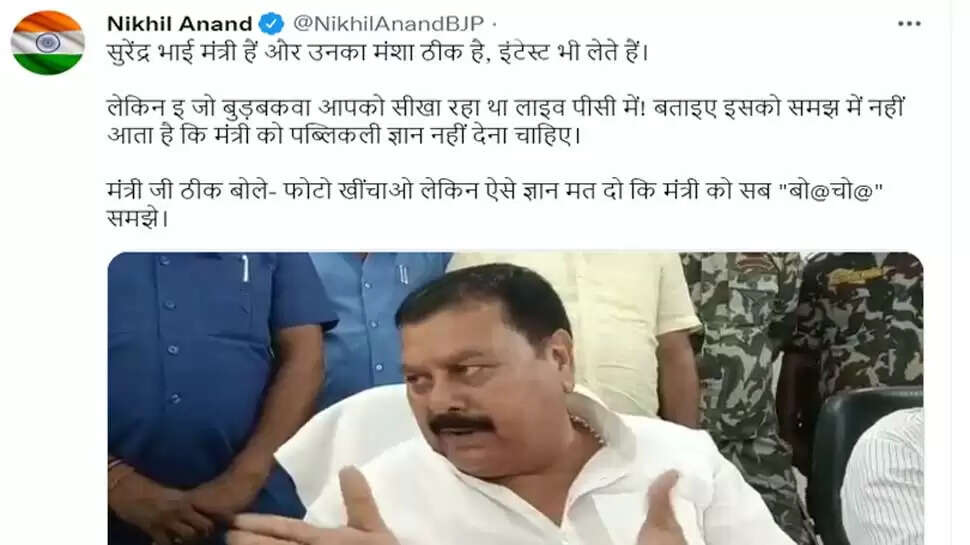The image size is (970, 545).
Task: Click the blue verified badge icon
Action: pos(271,24)
